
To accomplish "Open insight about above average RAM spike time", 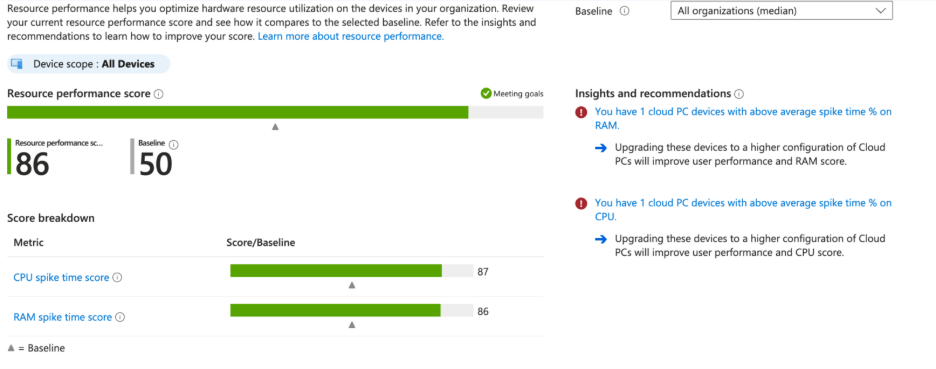I will pyautogui.click(x=743, y=119).
